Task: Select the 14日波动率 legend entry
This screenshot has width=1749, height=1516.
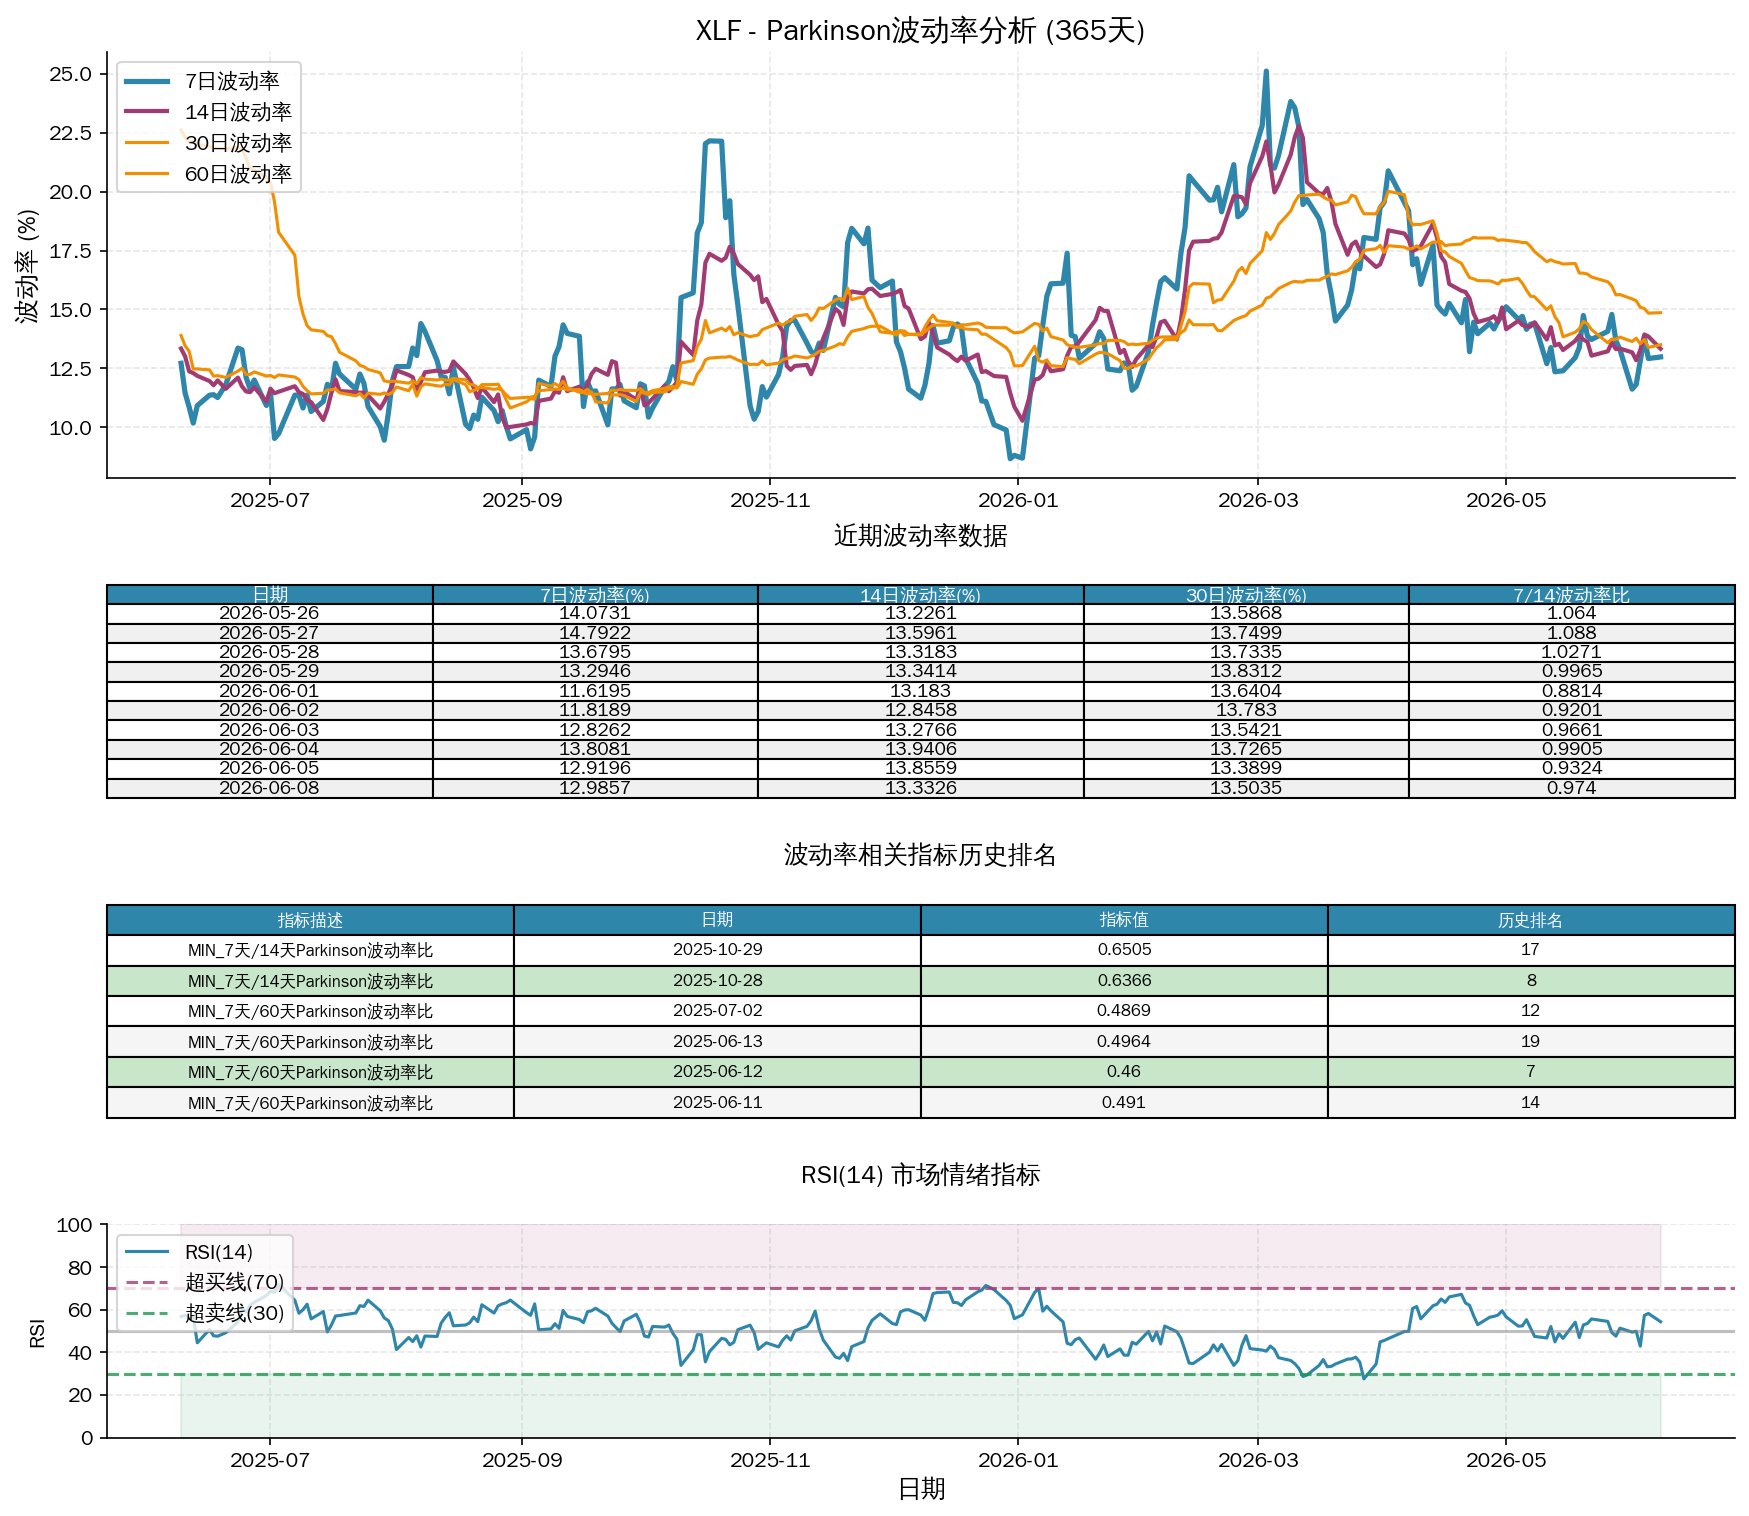Action: coord(209,112)
